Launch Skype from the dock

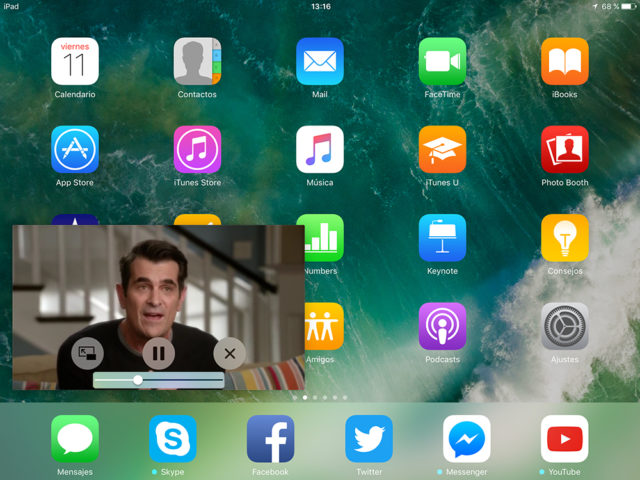(x=173, y=439)
